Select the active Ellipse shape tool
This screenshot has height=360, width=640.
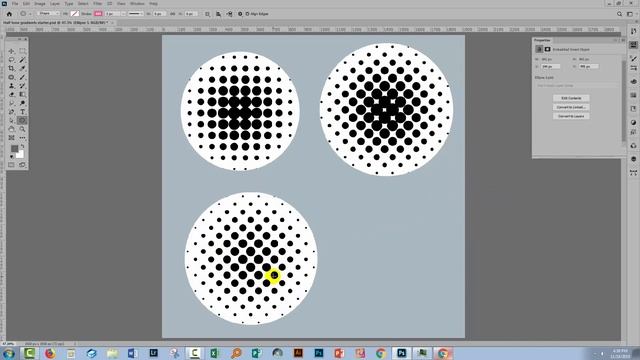point(22,120)
